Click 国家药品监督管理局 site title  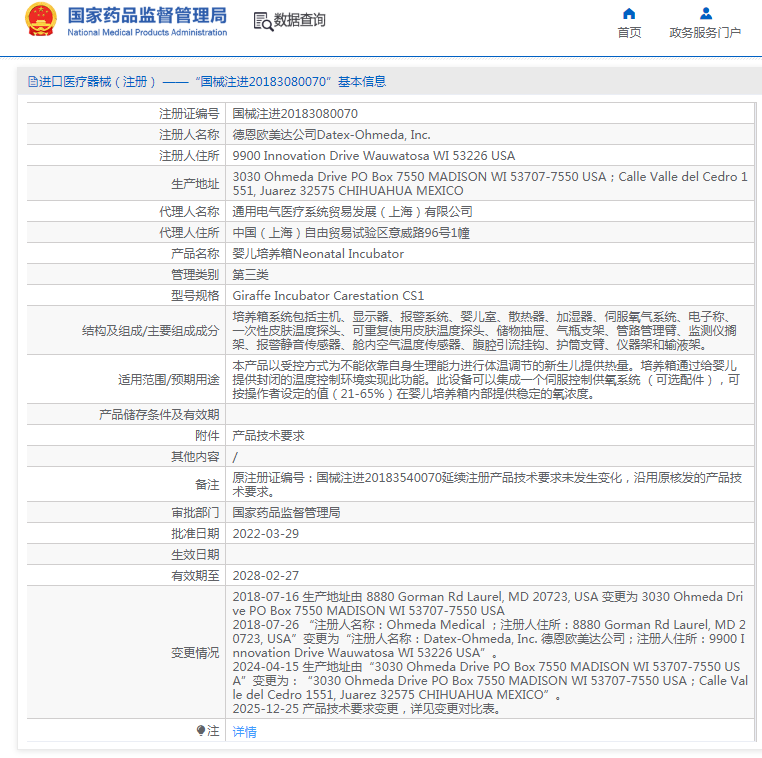click(x=147, y=16)
